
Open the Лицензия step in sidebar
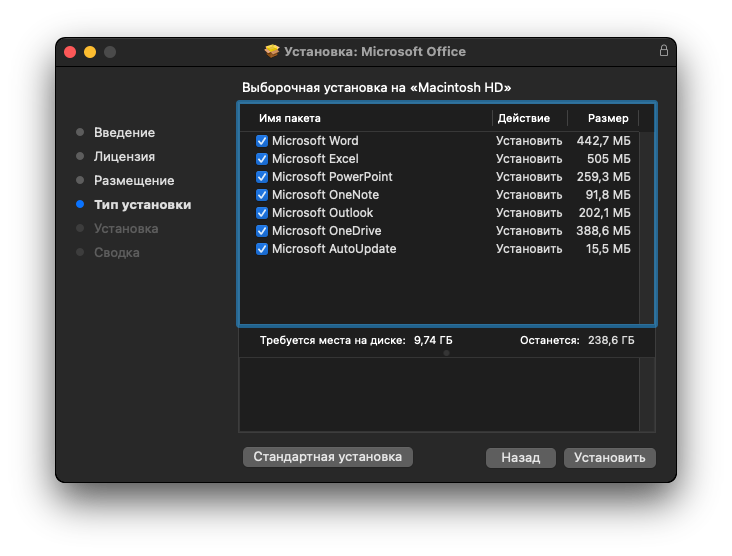click(124, 157)
